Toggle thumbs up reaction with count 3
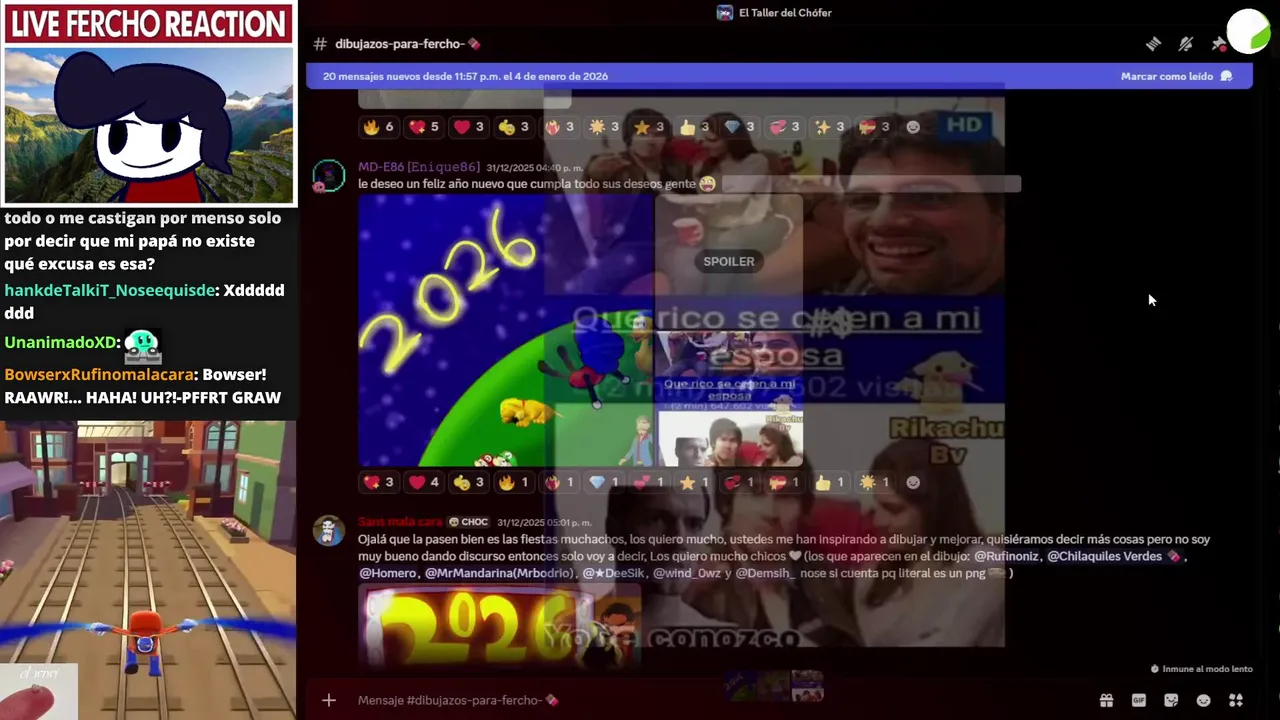Viewport: 1280px width, 720px height. [694, 127]
